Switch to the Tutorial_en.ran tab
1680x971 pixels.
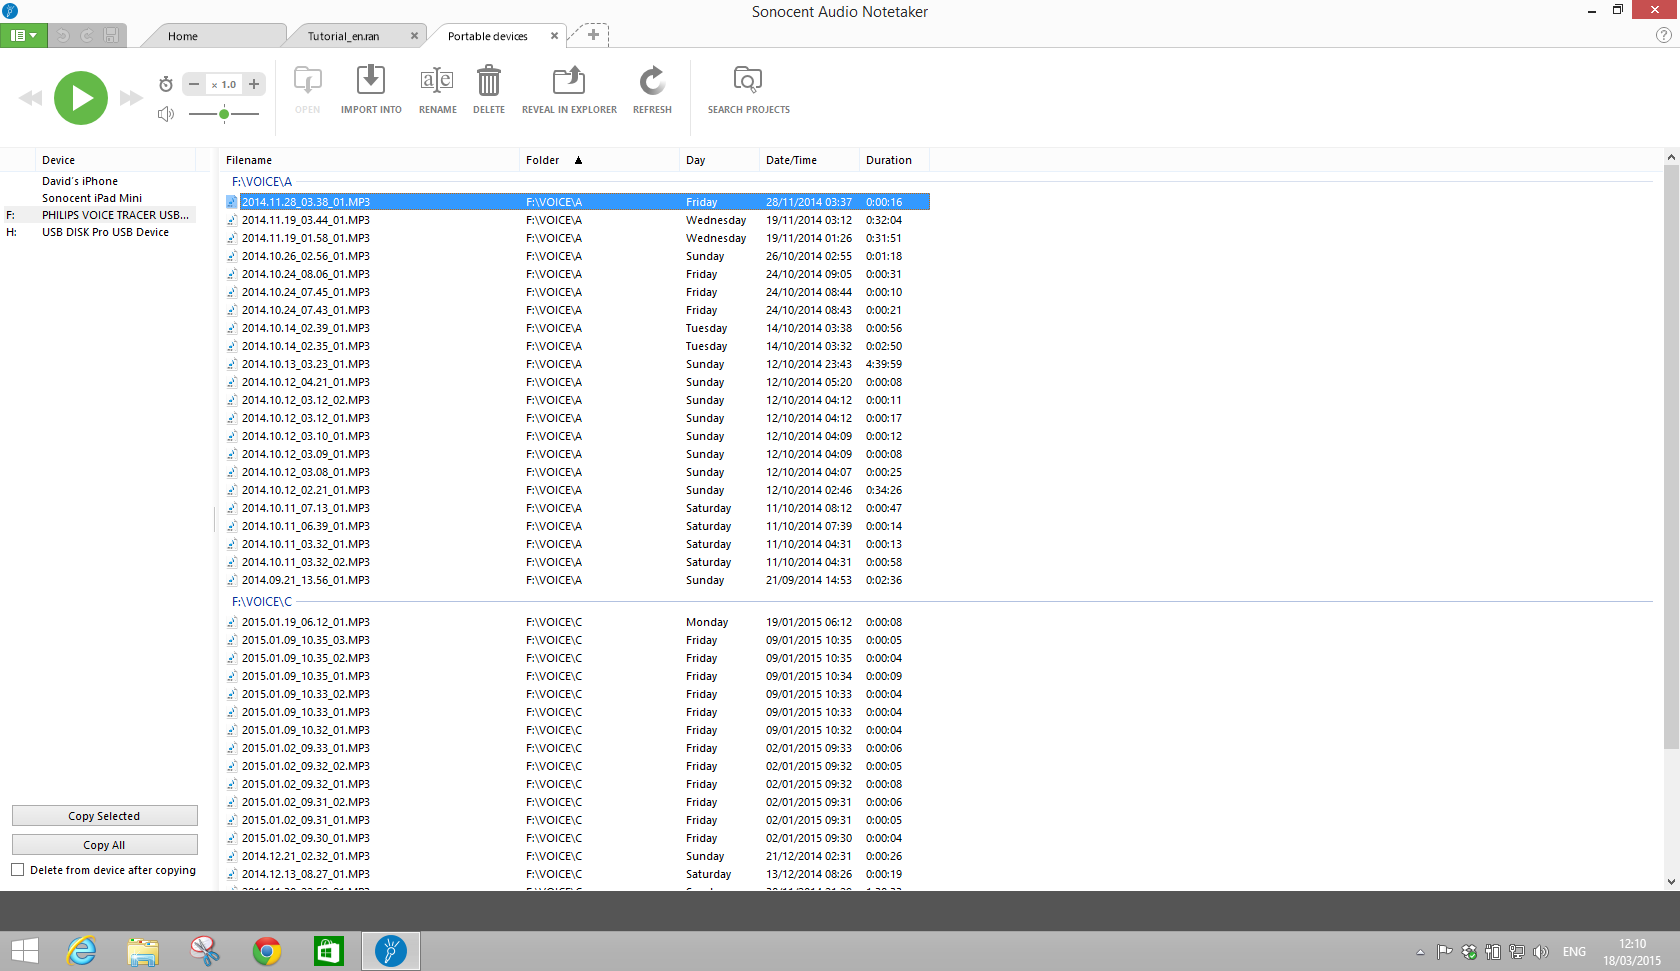(x=344, y=36)
